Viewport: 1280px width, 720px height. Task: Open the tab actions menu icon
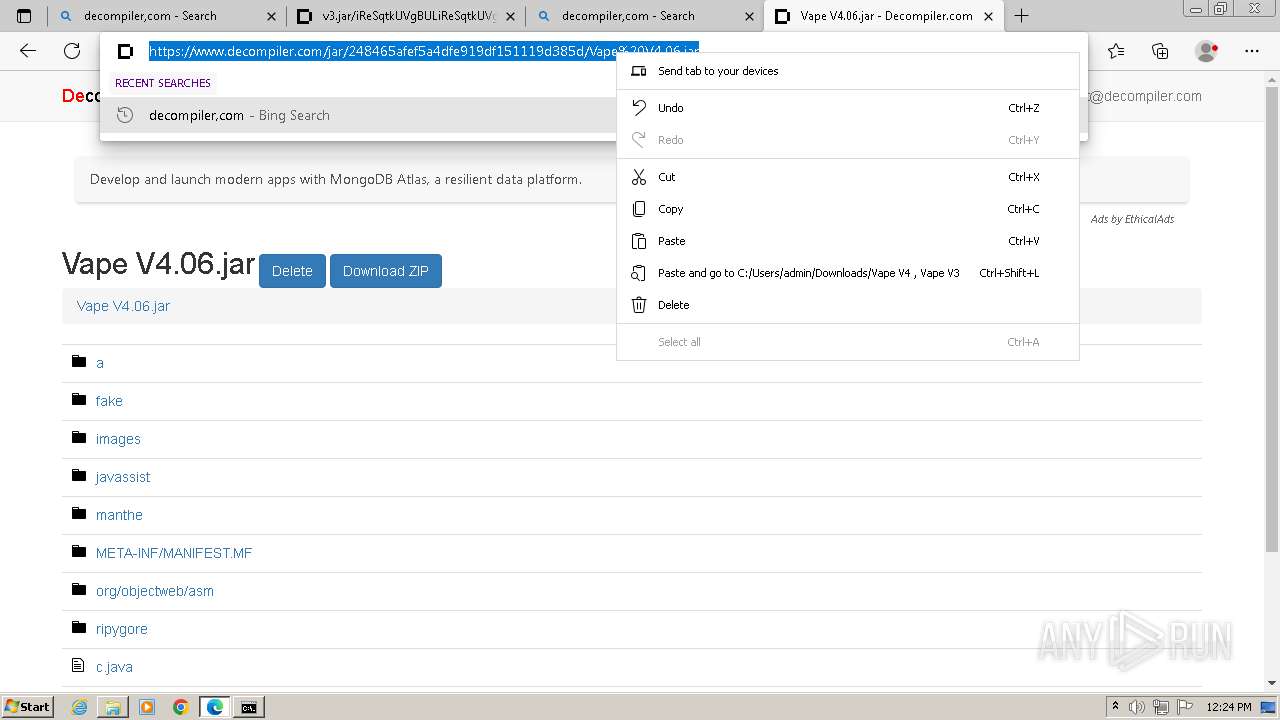[24, 16]
